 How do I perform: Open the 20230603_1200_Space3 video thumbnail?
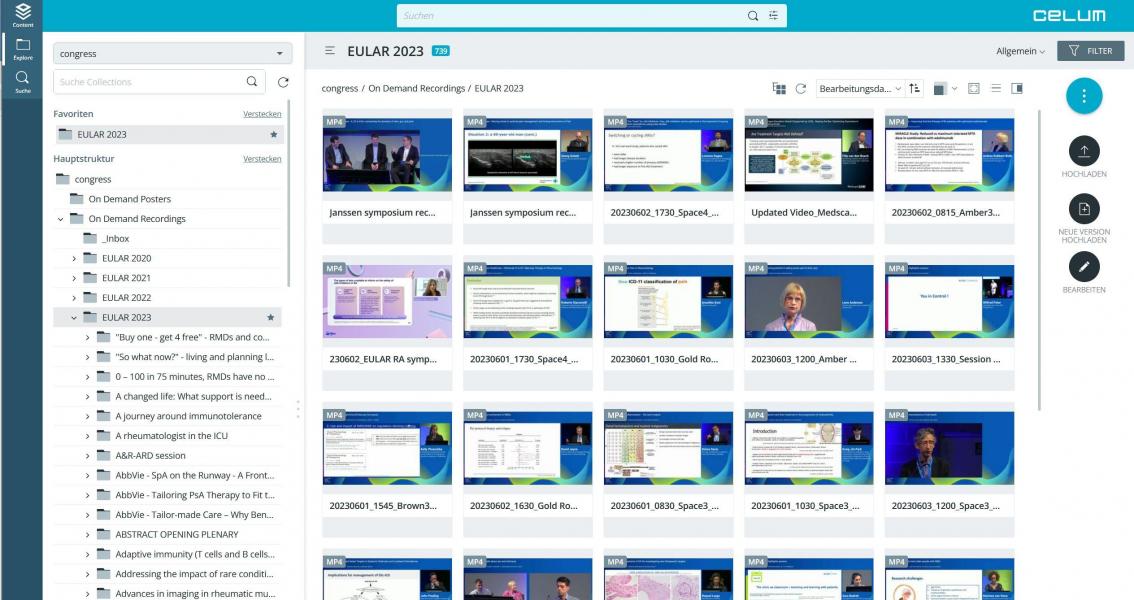[949, 448]
